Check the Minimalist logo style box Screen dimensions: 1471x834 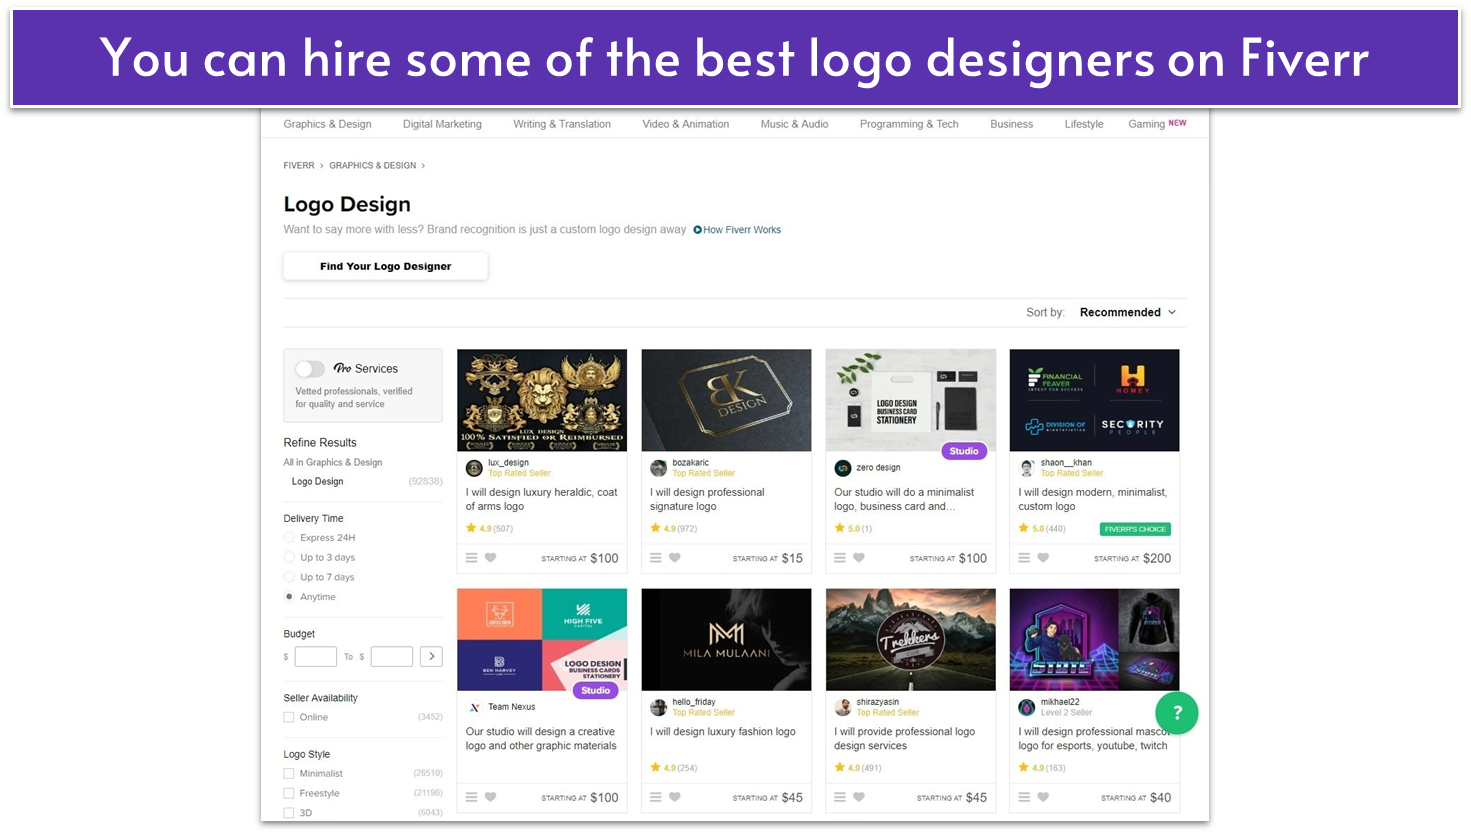pos(289,774)
